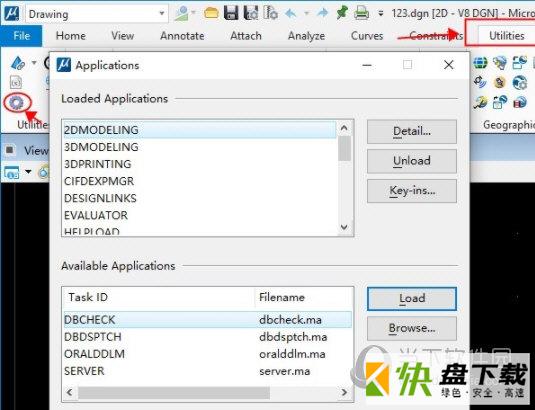Select EVALUATOR in Loaded Applications
Screen dimensions: 535x410
tap(200, 215)
